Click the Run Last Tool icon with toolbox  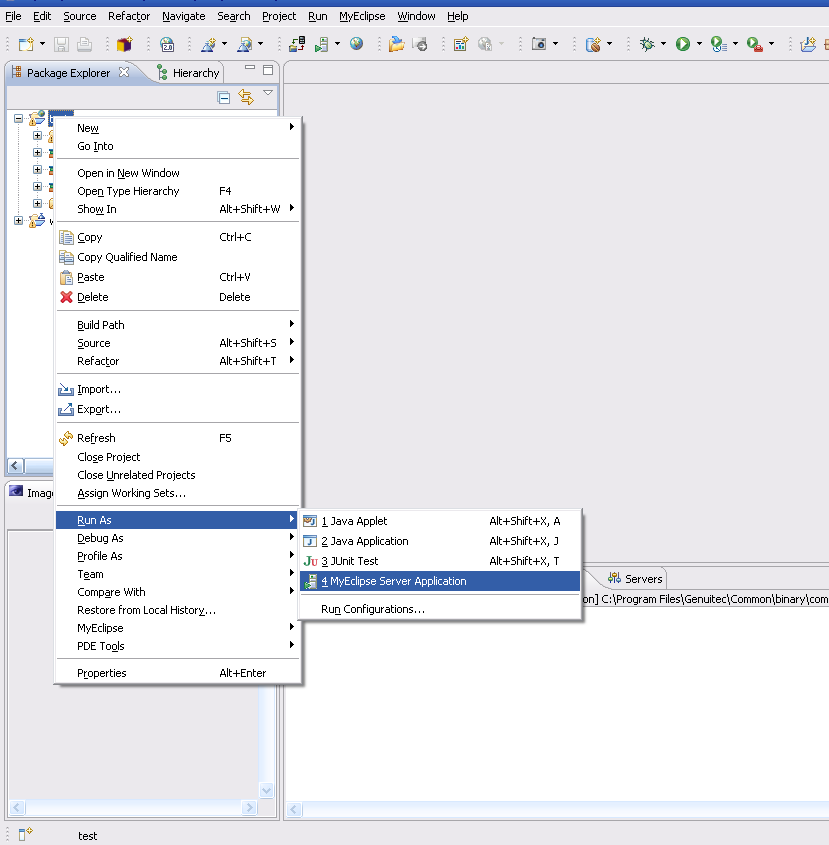pyautogui.click(x=754, y=44)
